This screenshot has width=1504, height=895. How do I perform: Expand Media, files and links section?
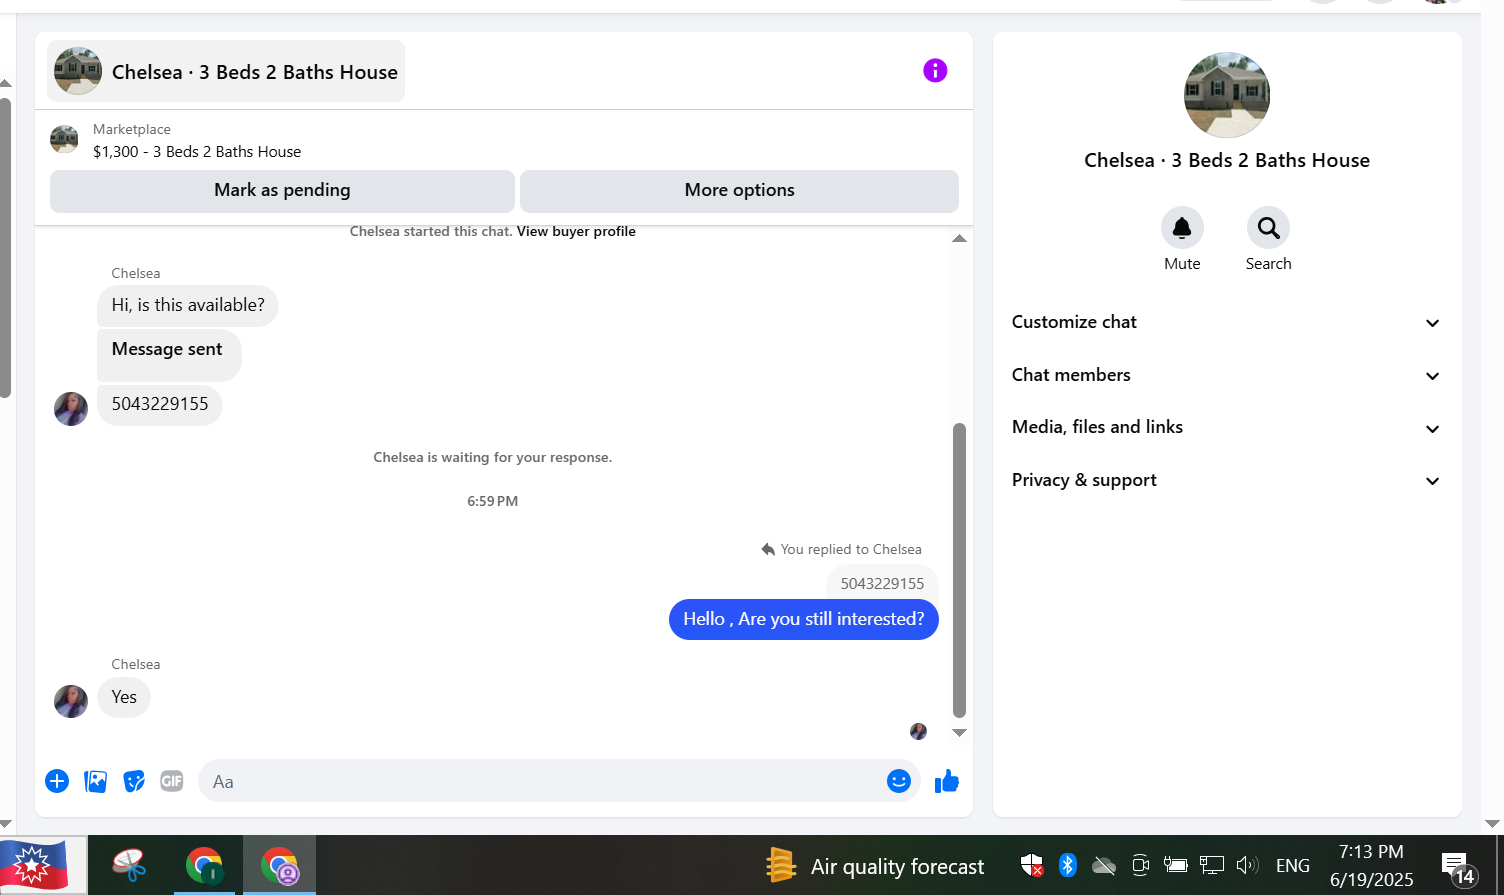pyautogui.click(x=1227, y=427)
